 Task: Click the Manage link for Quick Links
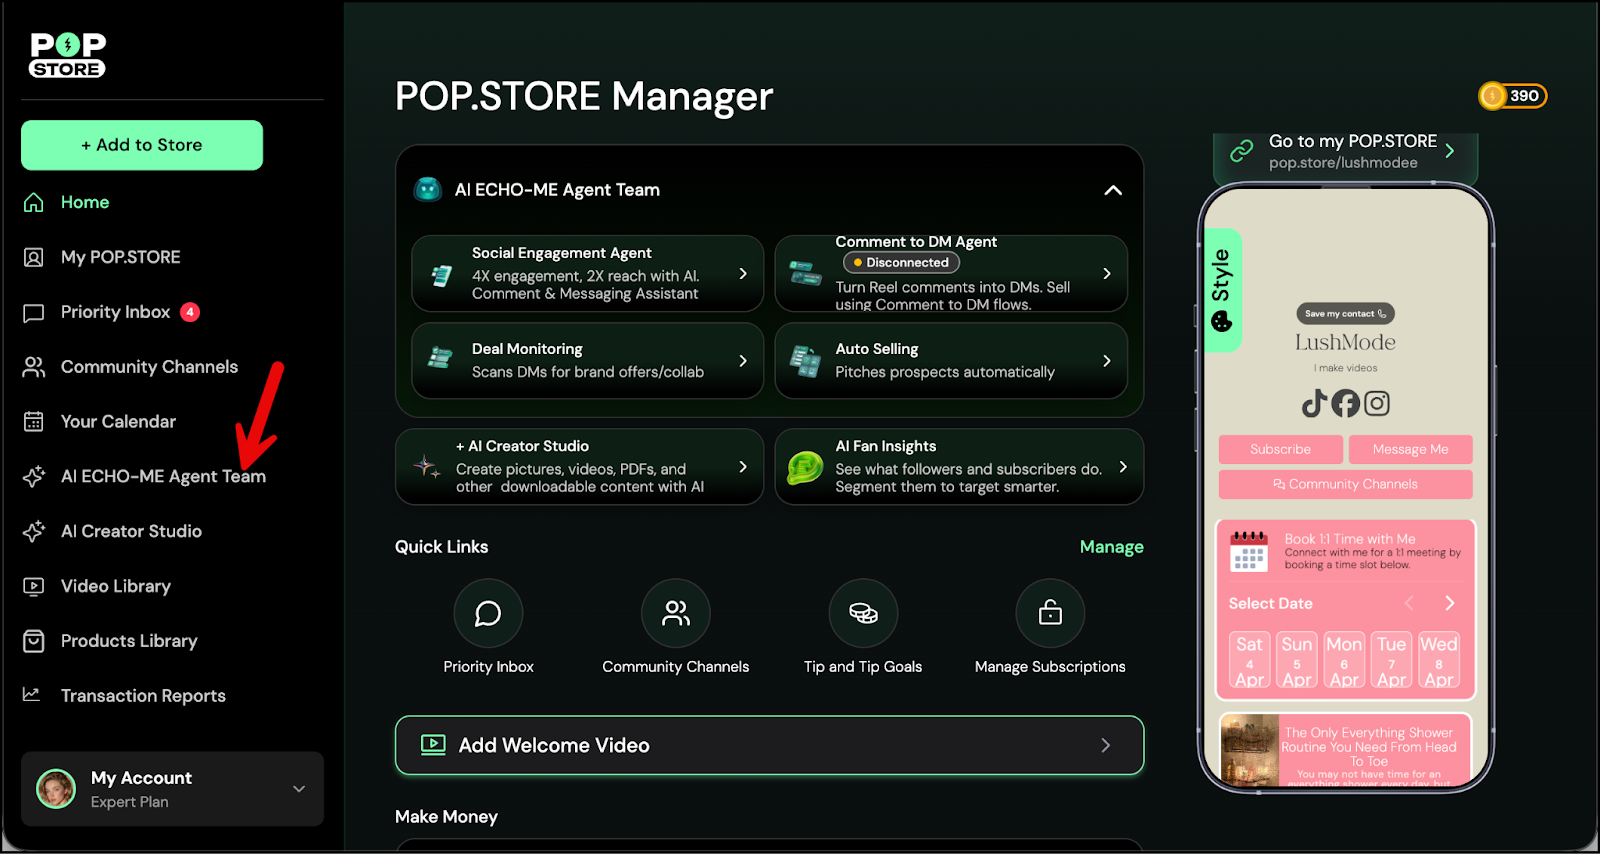1111,547
